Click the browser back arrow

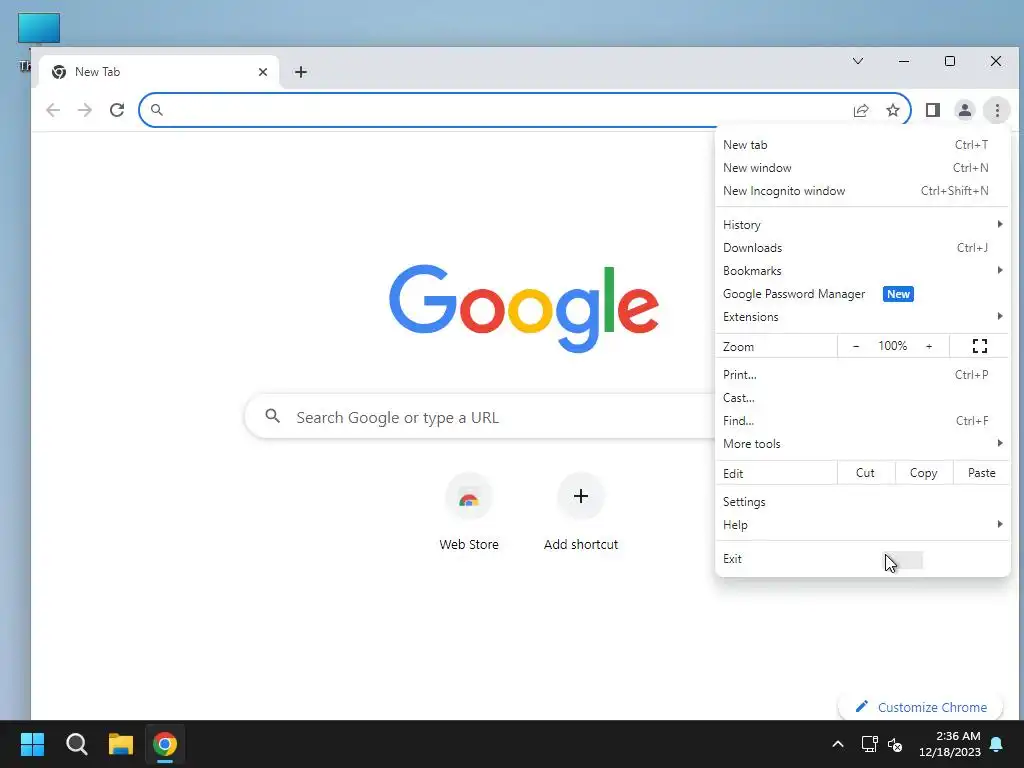pos(53,110)
